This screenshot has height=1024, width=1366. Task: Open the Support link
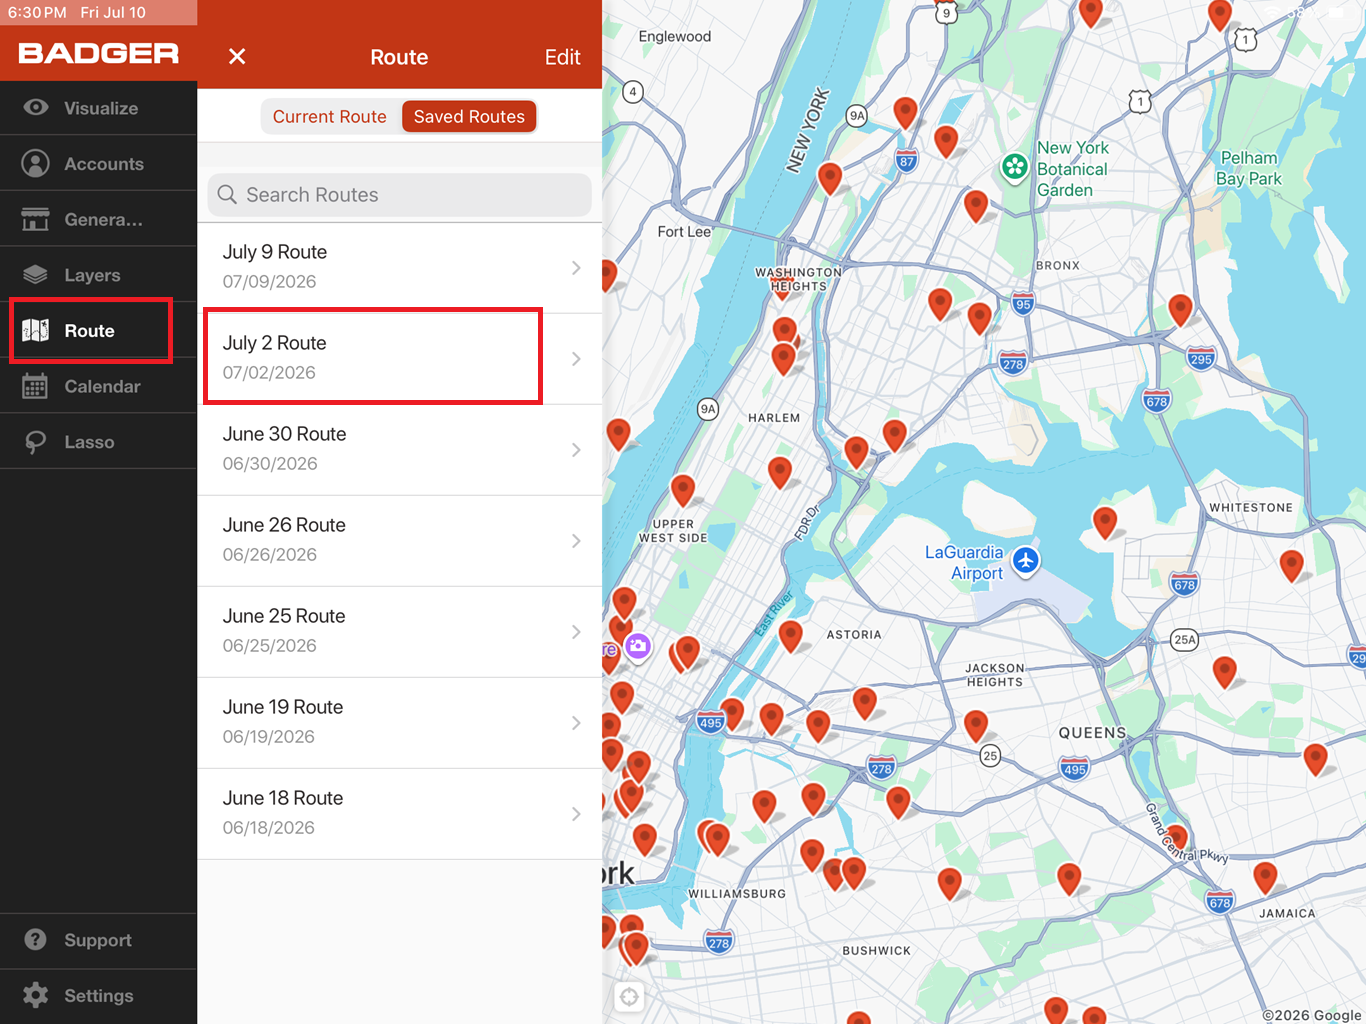[x=98, y=940]
